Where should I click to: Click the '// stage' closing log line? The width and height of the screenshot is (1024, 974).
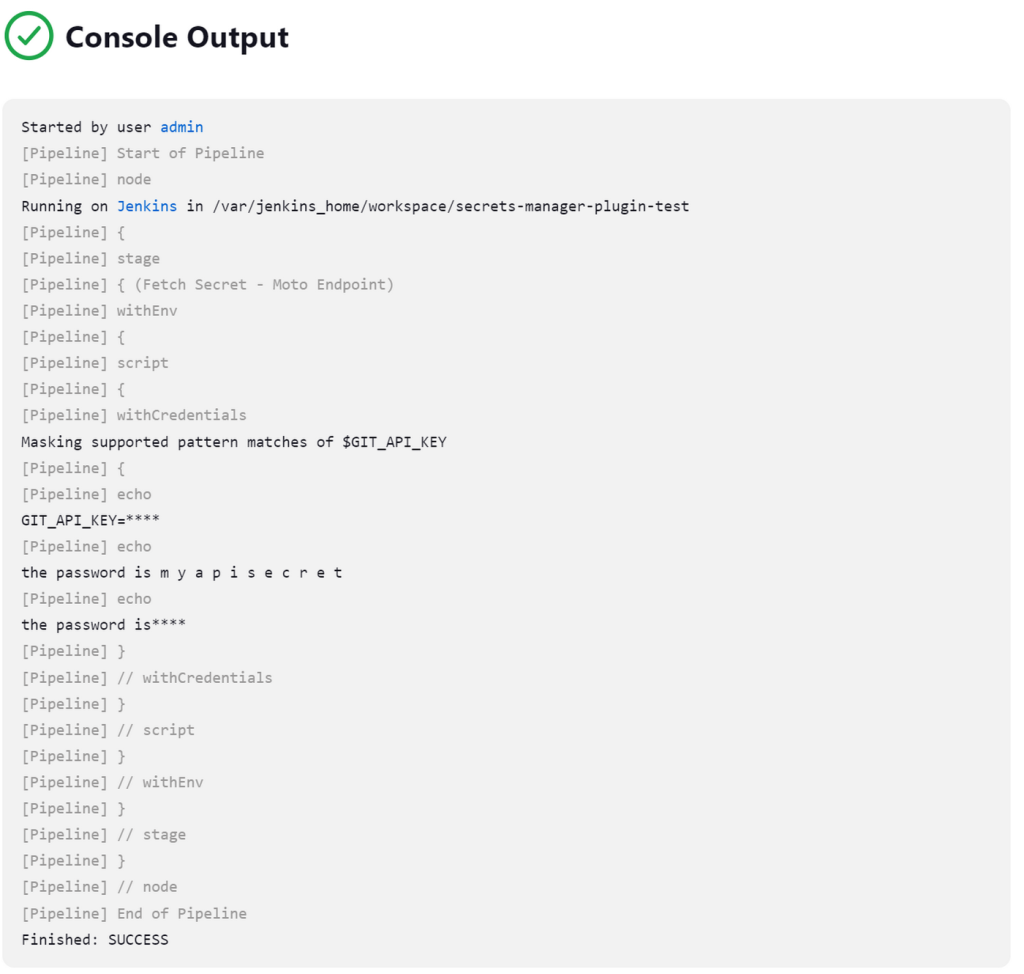(x=103, y=835)
